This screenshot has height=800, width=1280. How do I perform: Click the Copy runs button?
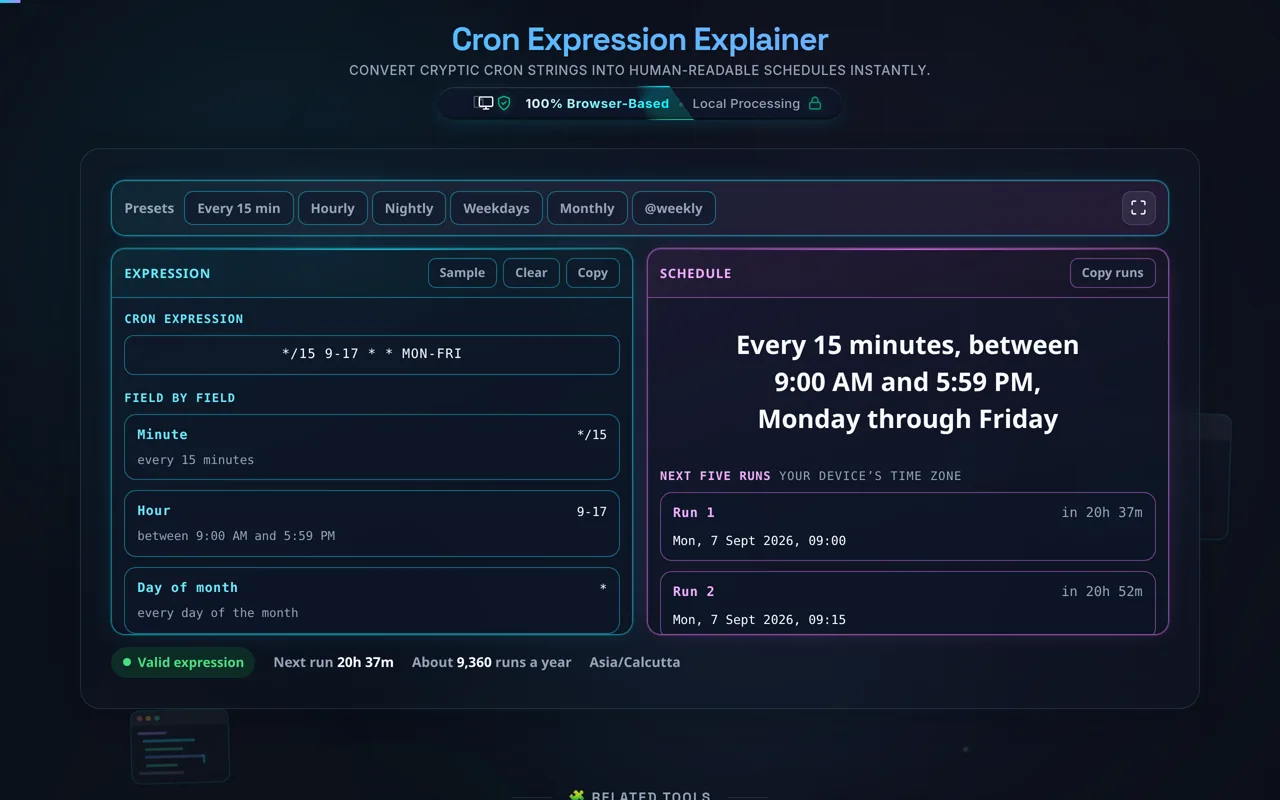[x=1112, y=273]
